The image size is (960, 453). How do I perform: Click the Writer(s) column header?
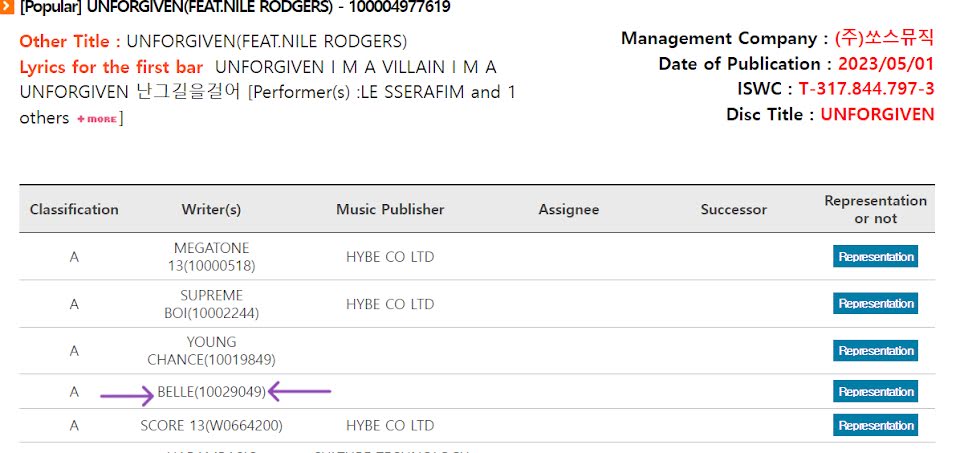point(211,209)
